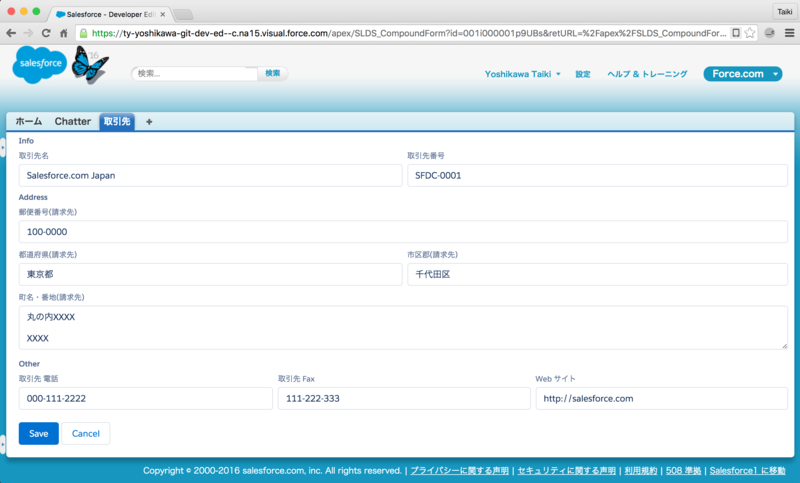
Task: Open プライバシーに関する声明 footer link
Action: tap(459, 471)
